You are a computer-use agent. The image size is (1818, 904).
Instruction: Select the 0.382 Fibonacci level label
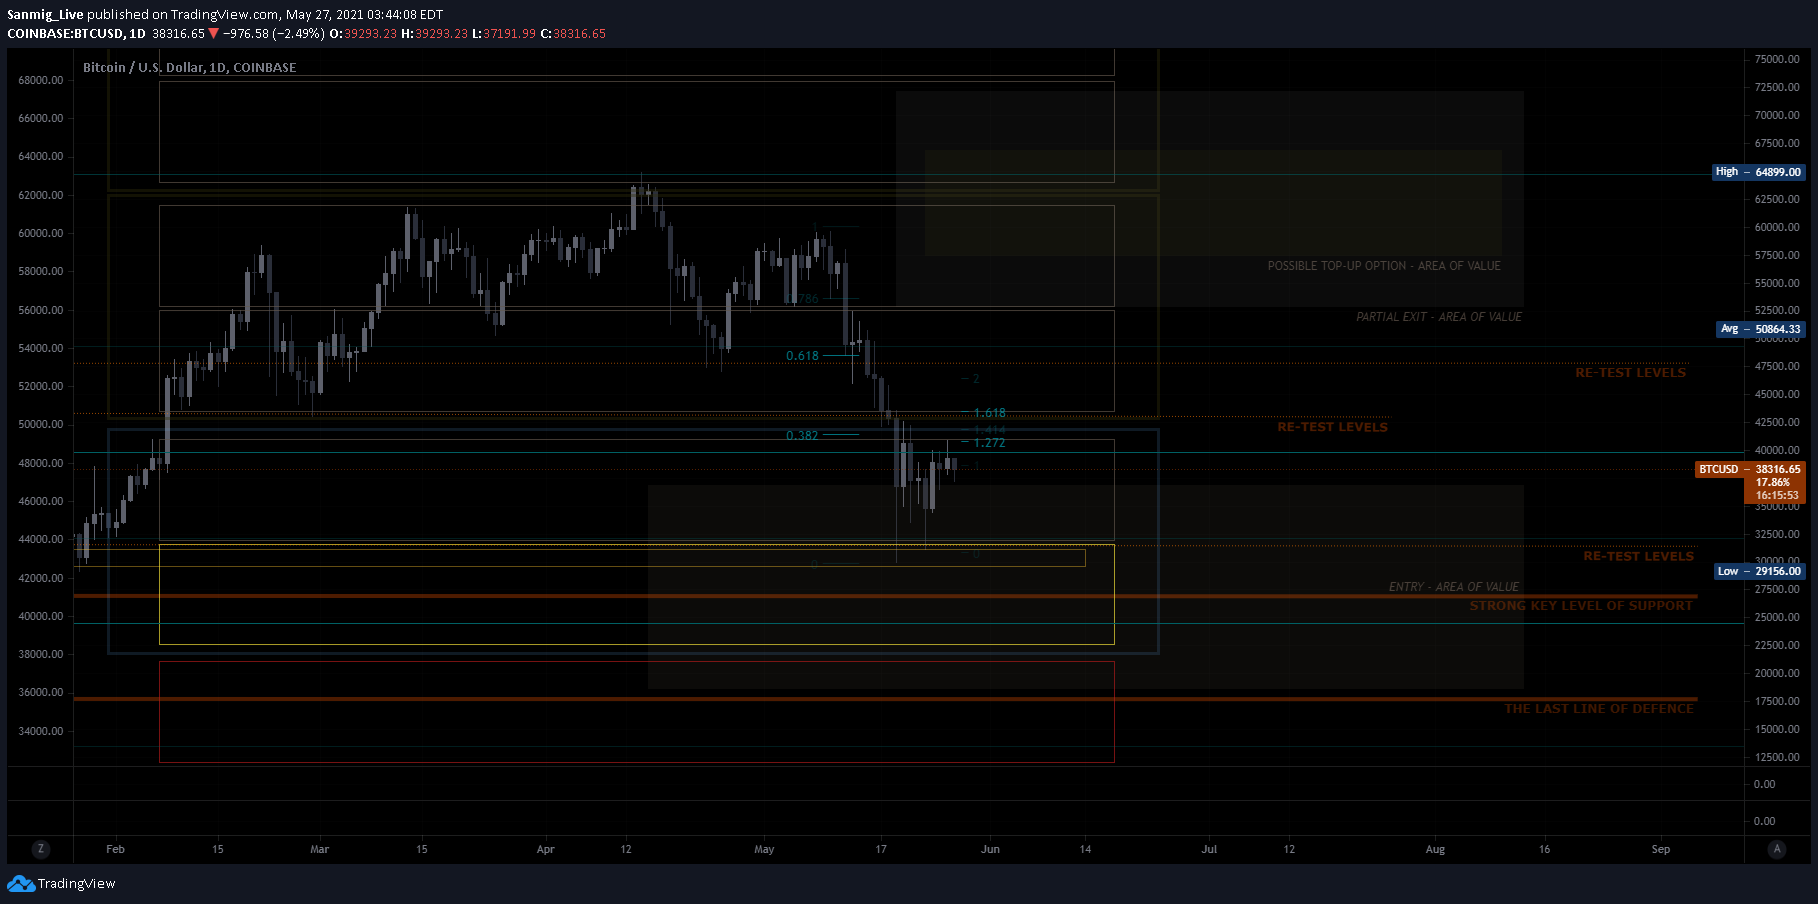click(802, 436)
